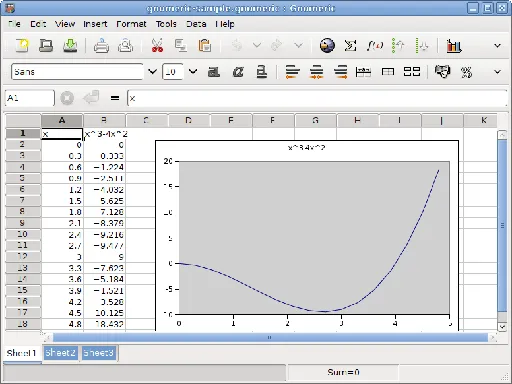Expand the font name dropdown
512x384 pixels.
[x=152, y=72]
